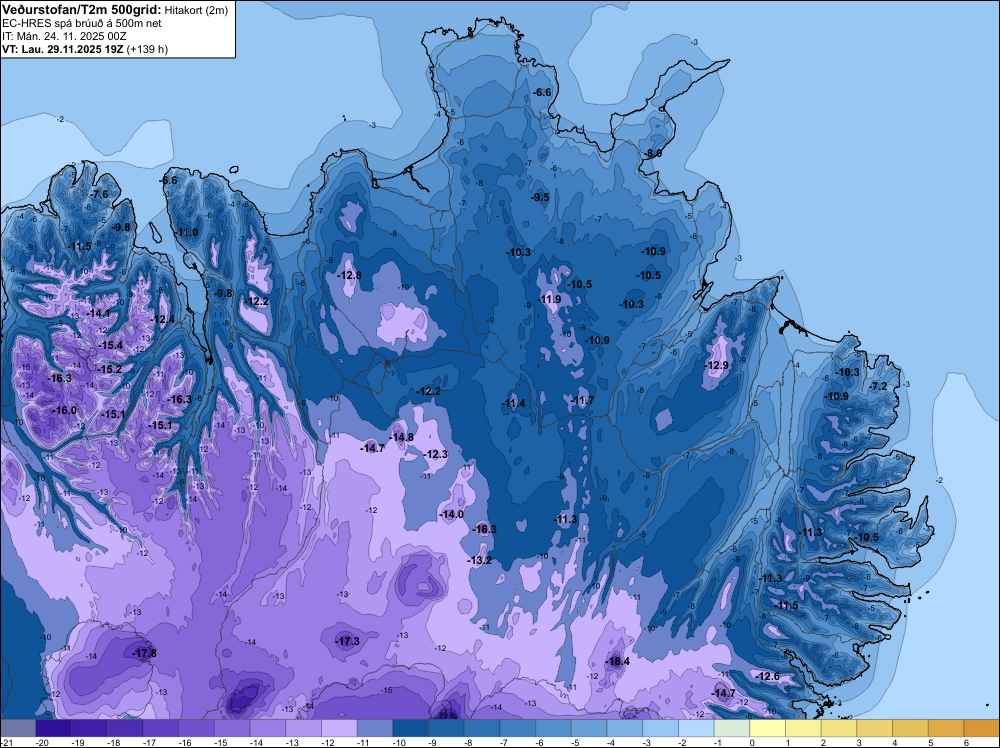Click the -7.6 temperature label

[99, 194]
